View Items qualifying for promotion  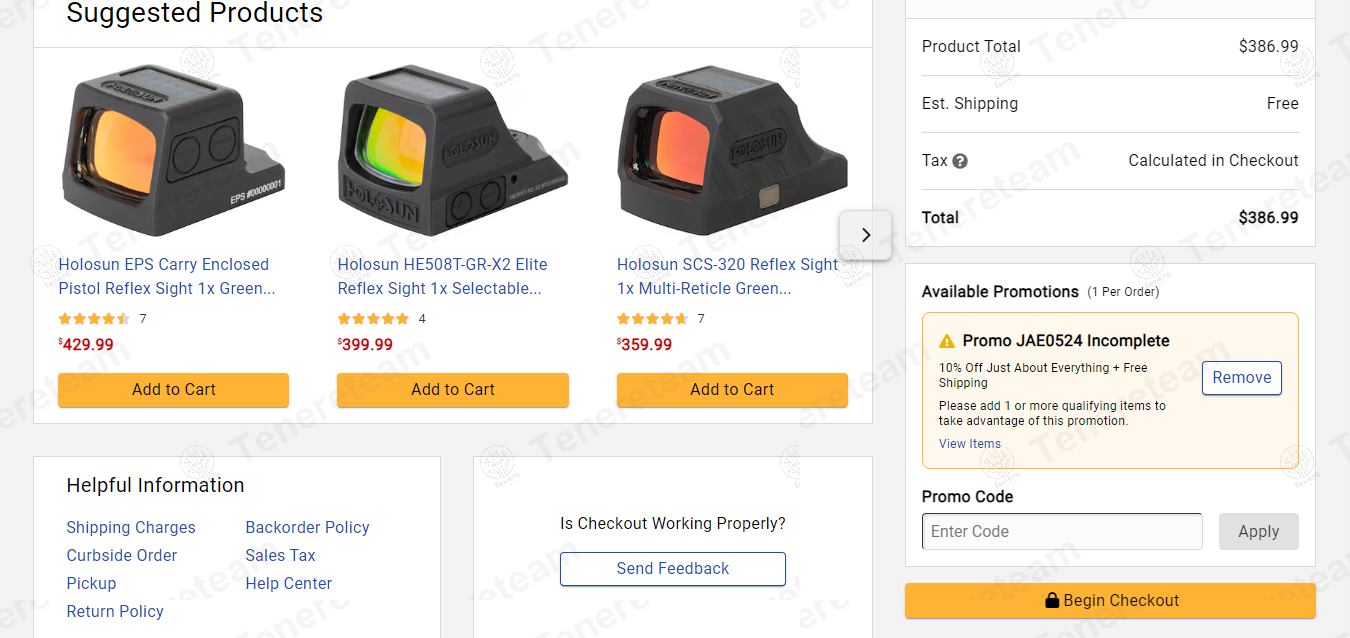tap(970, 444)
